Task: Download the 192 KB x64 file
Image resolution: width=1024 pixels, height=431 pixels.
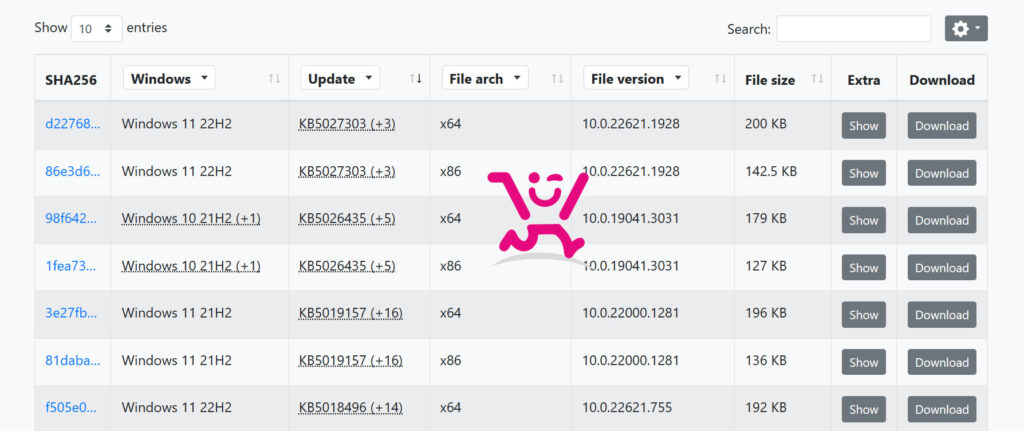Action: (942, 409)
